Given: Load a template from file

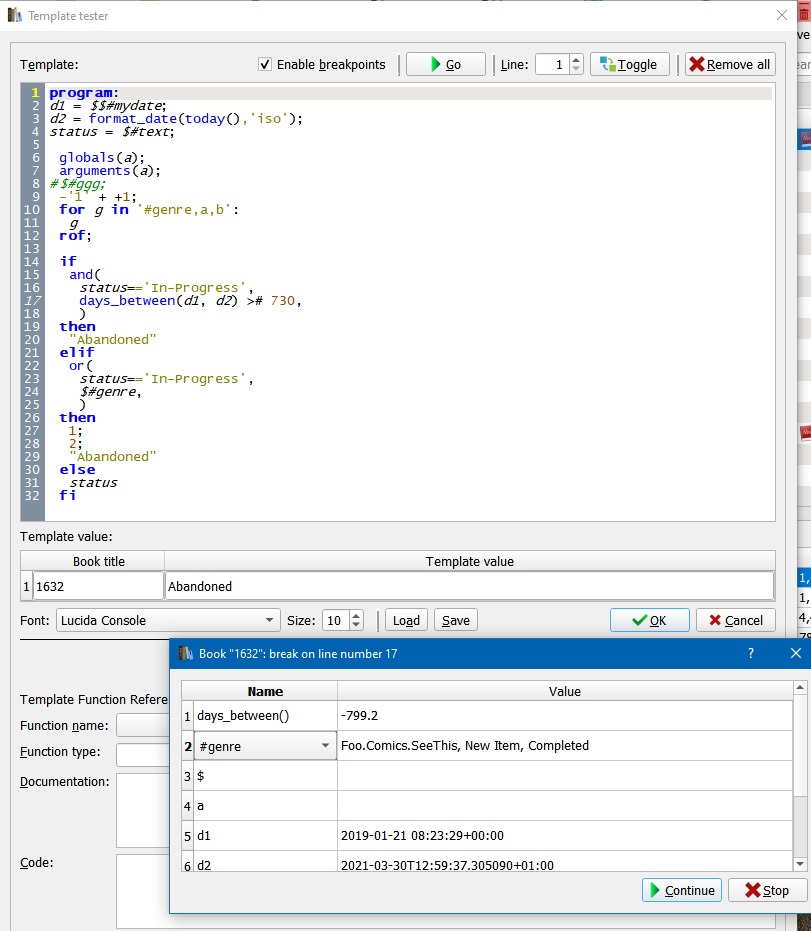Looking at the screenshot, I should (406, 620).
